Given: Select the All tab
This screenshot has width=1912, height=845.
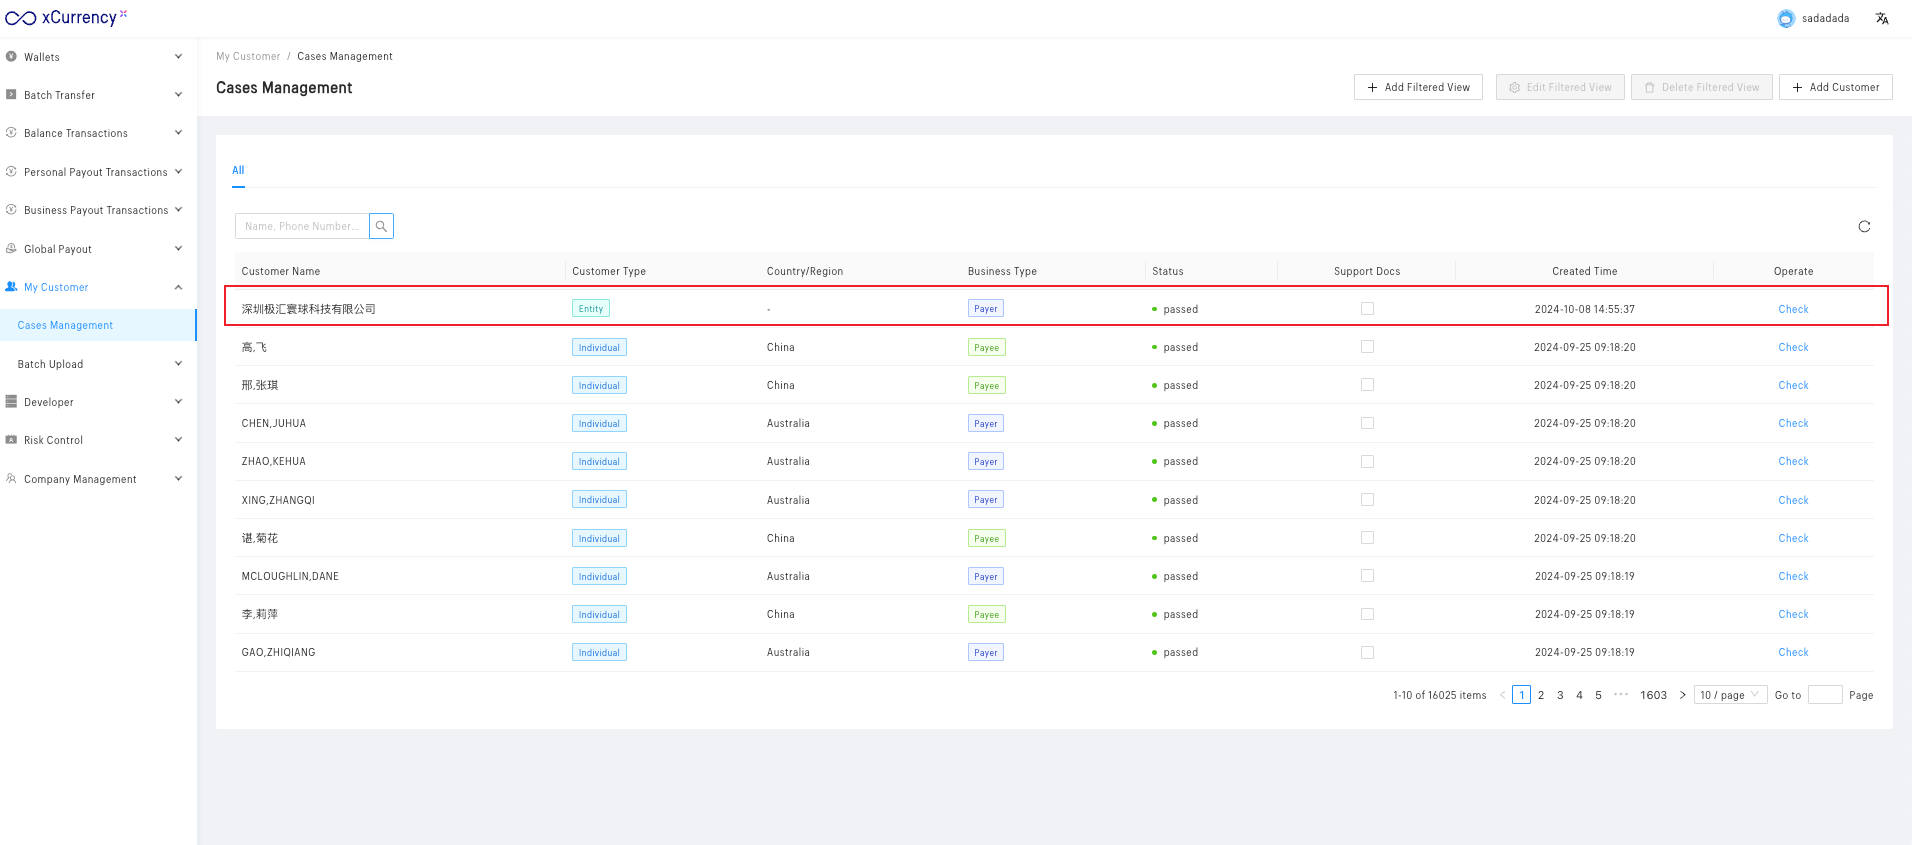Looking at the screenshot, I should tap(238, 170).
